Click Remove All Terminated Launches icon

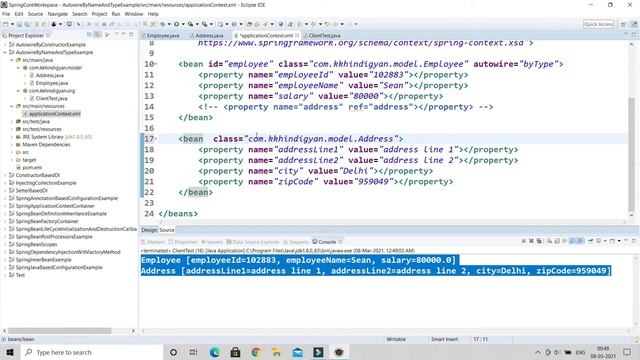tap(539, 241)
